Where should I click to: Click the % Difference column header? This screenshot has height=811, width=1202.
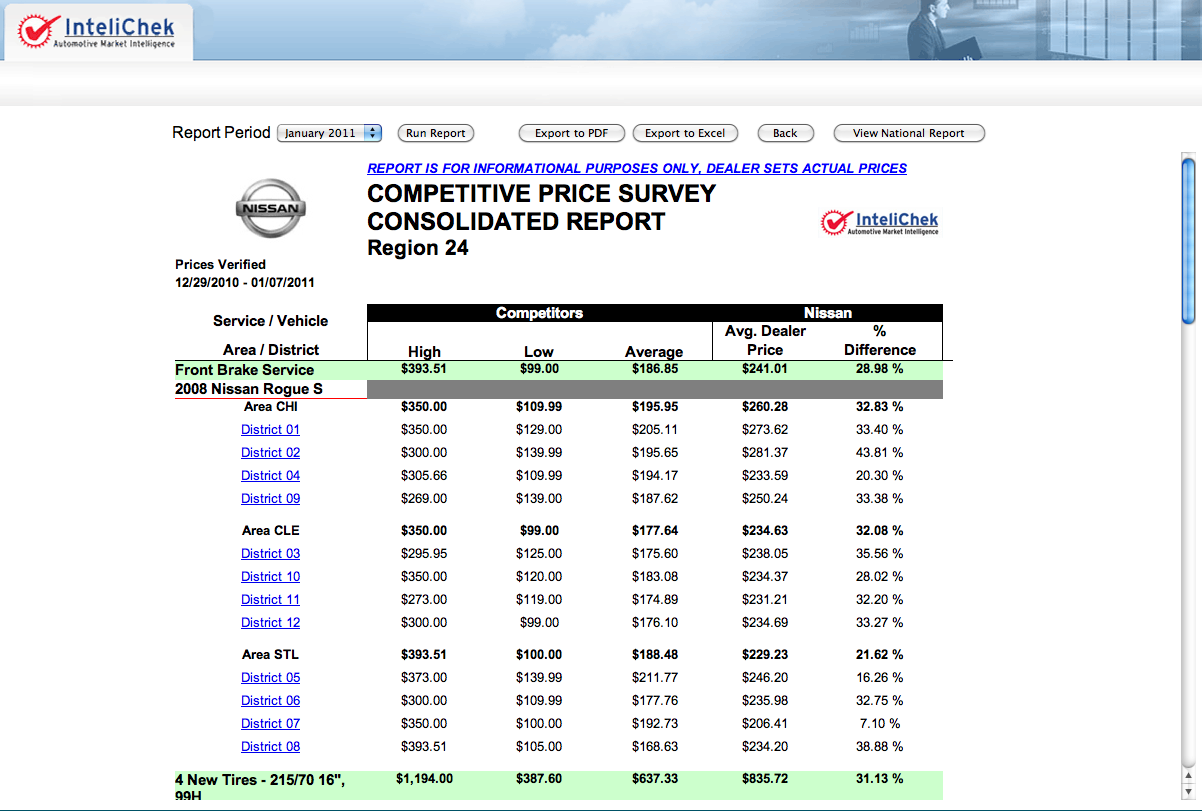point(879,341)
